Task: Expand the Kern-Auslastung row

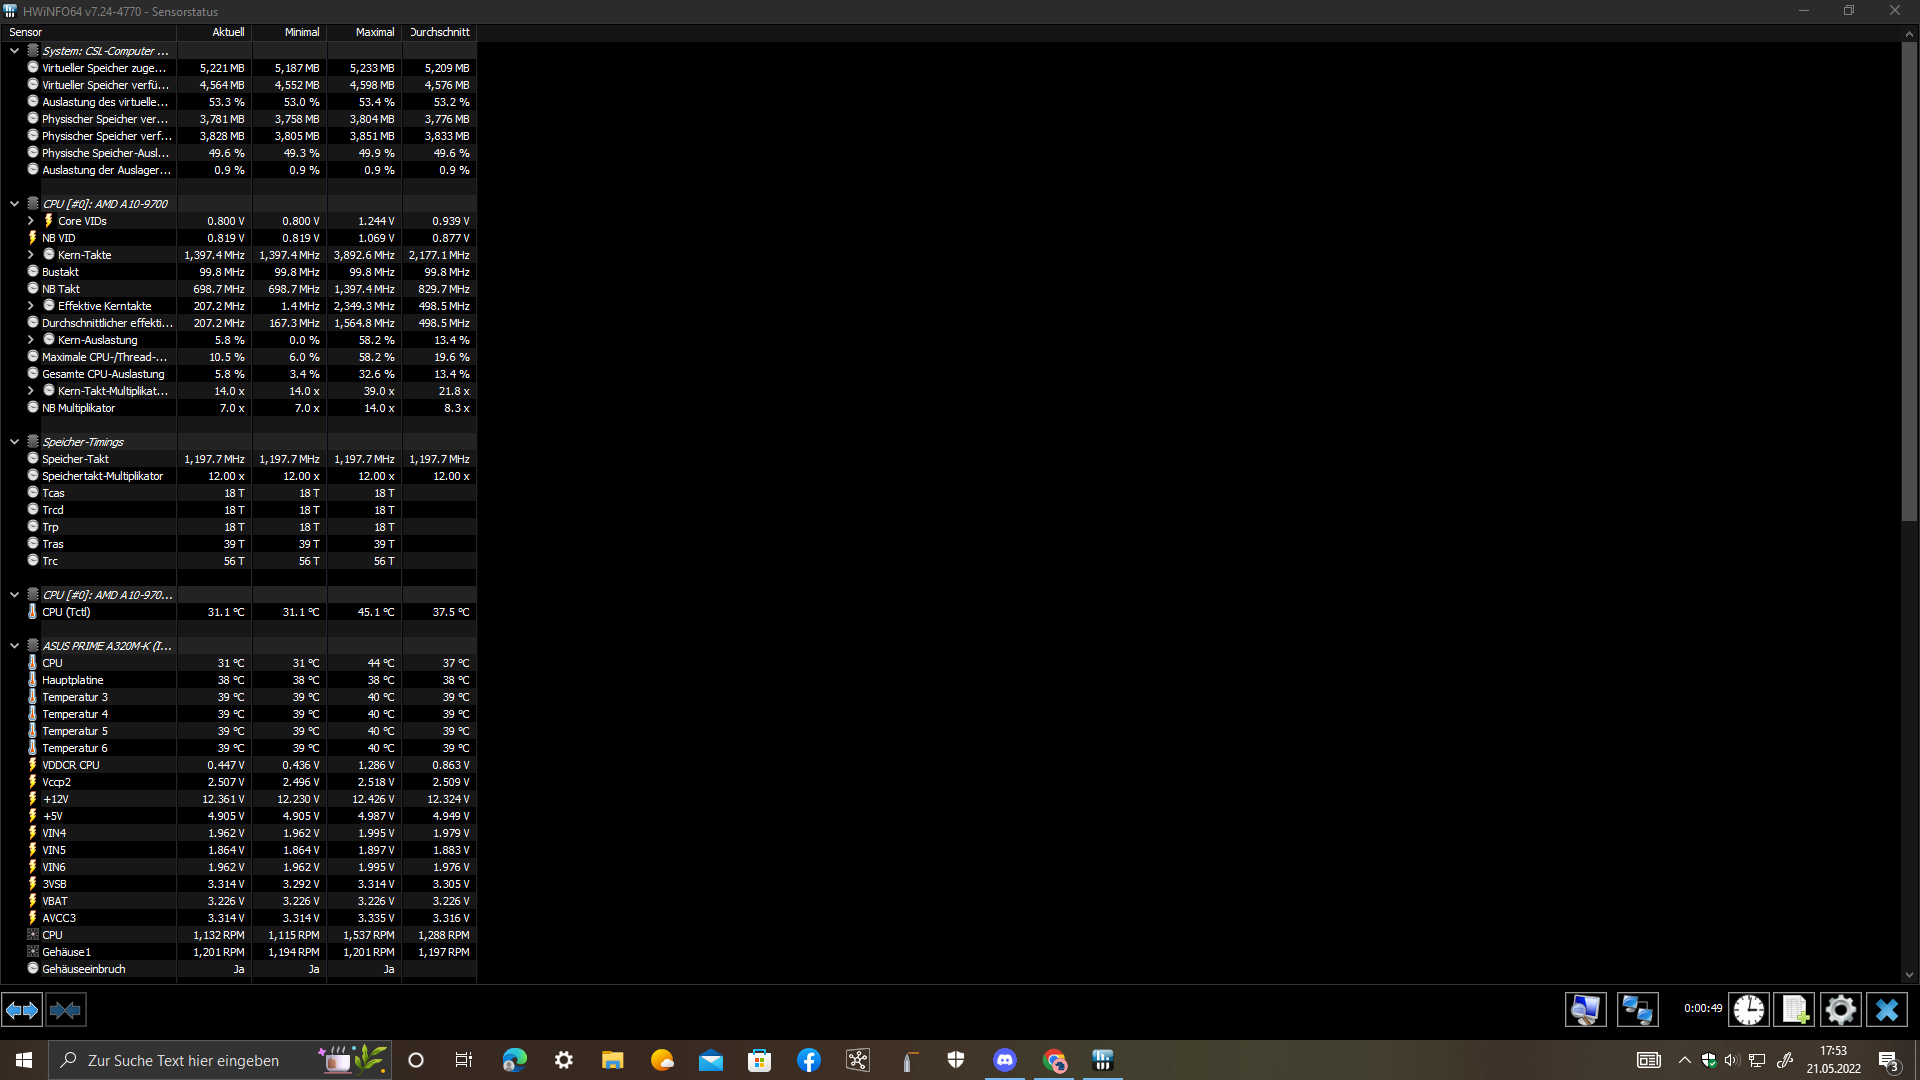Action: point(30,340)
